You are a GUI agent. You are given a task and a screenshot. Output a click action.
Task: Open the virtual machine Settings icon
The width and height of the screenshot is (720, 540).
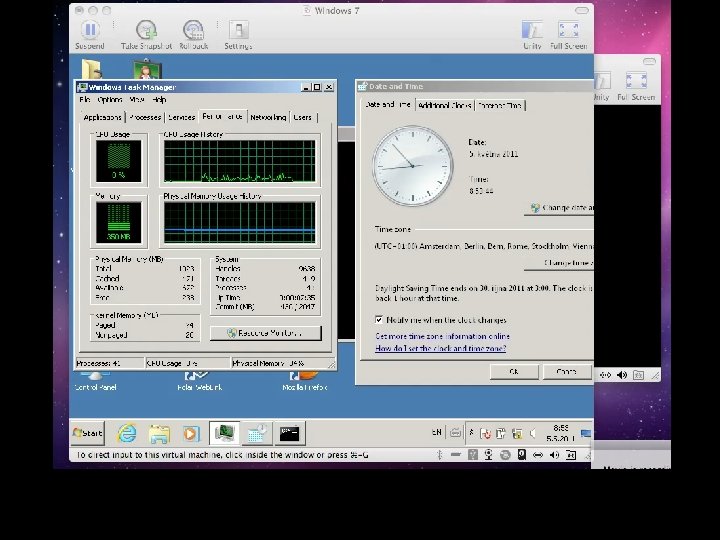[x=238, y=31]
